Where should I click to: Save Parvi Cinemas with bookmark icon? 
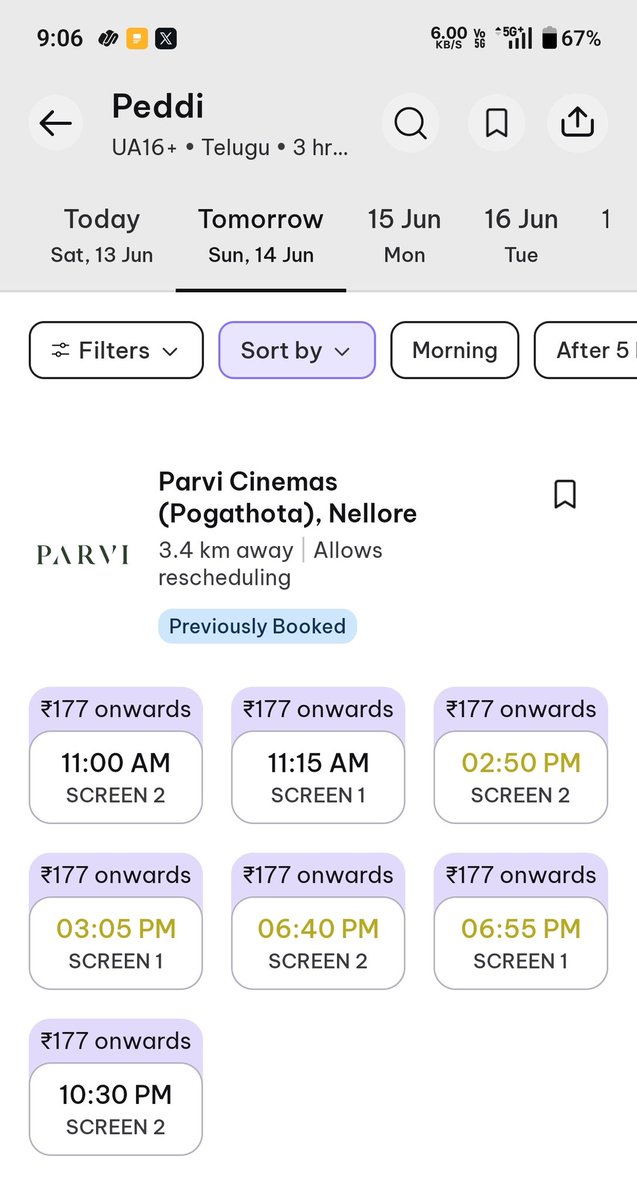pyautogui.click(x=565, y=494)
